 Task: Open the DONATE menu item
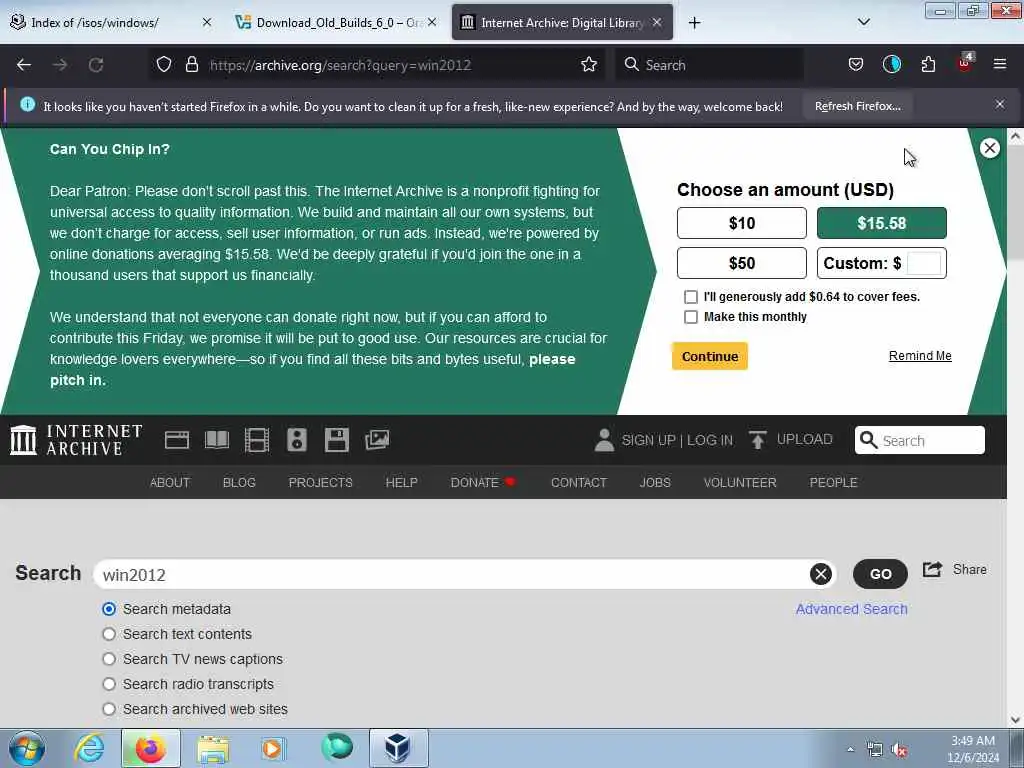pos(483,483)
